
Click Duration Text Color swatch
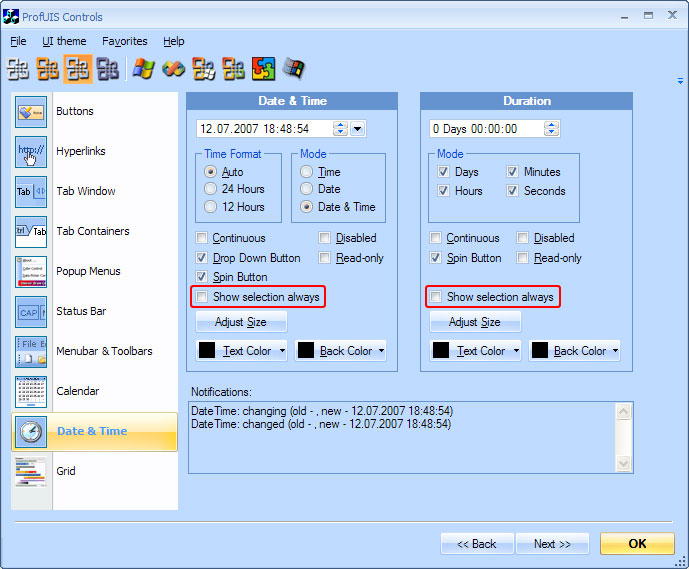pos(441,351)
